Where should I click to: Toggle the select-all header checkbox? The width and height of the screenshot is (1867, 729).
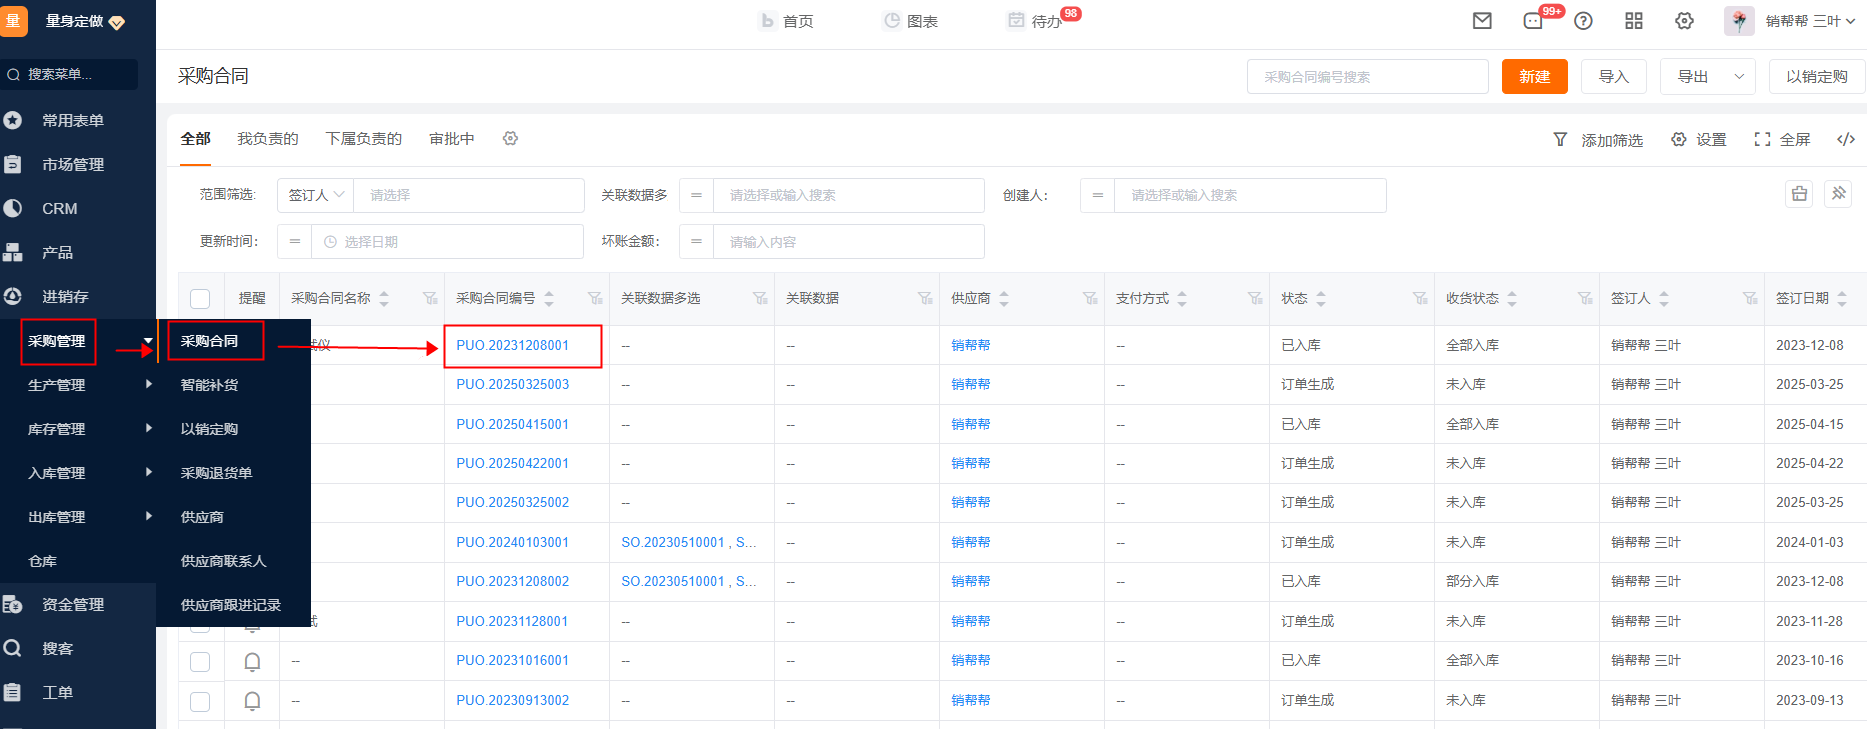point(200,299)
